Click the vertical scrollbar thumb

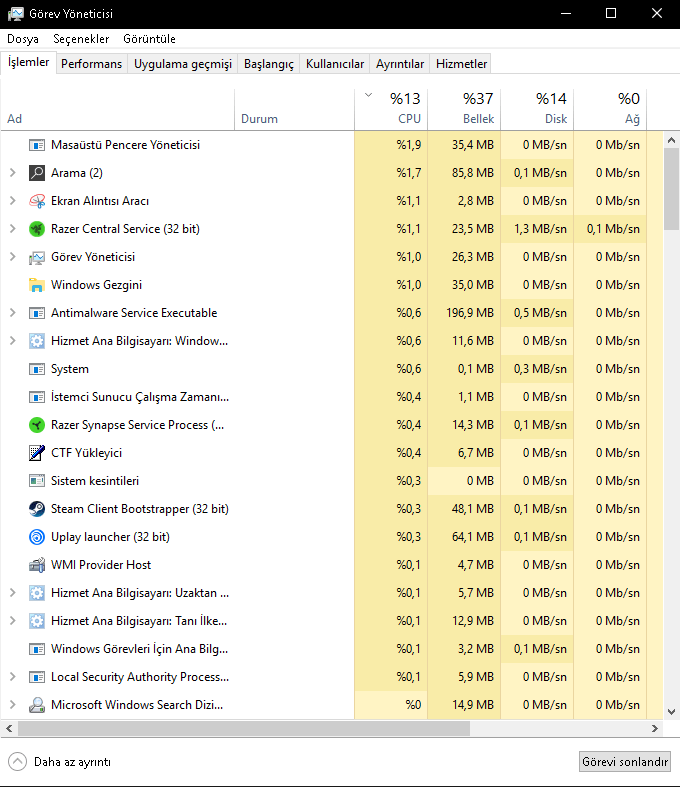671,189
